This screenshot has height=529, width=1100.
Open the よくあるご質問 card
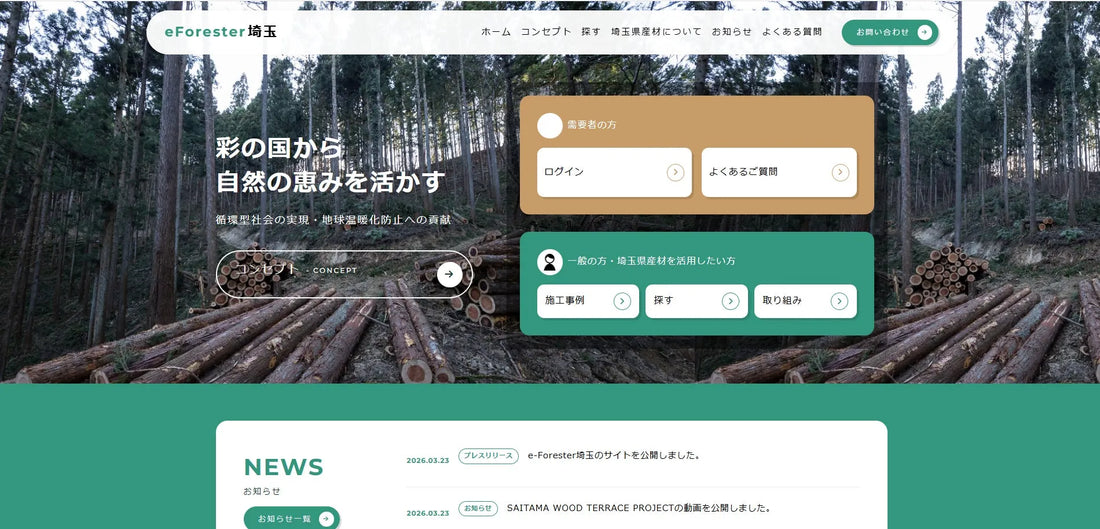(779, 173)
